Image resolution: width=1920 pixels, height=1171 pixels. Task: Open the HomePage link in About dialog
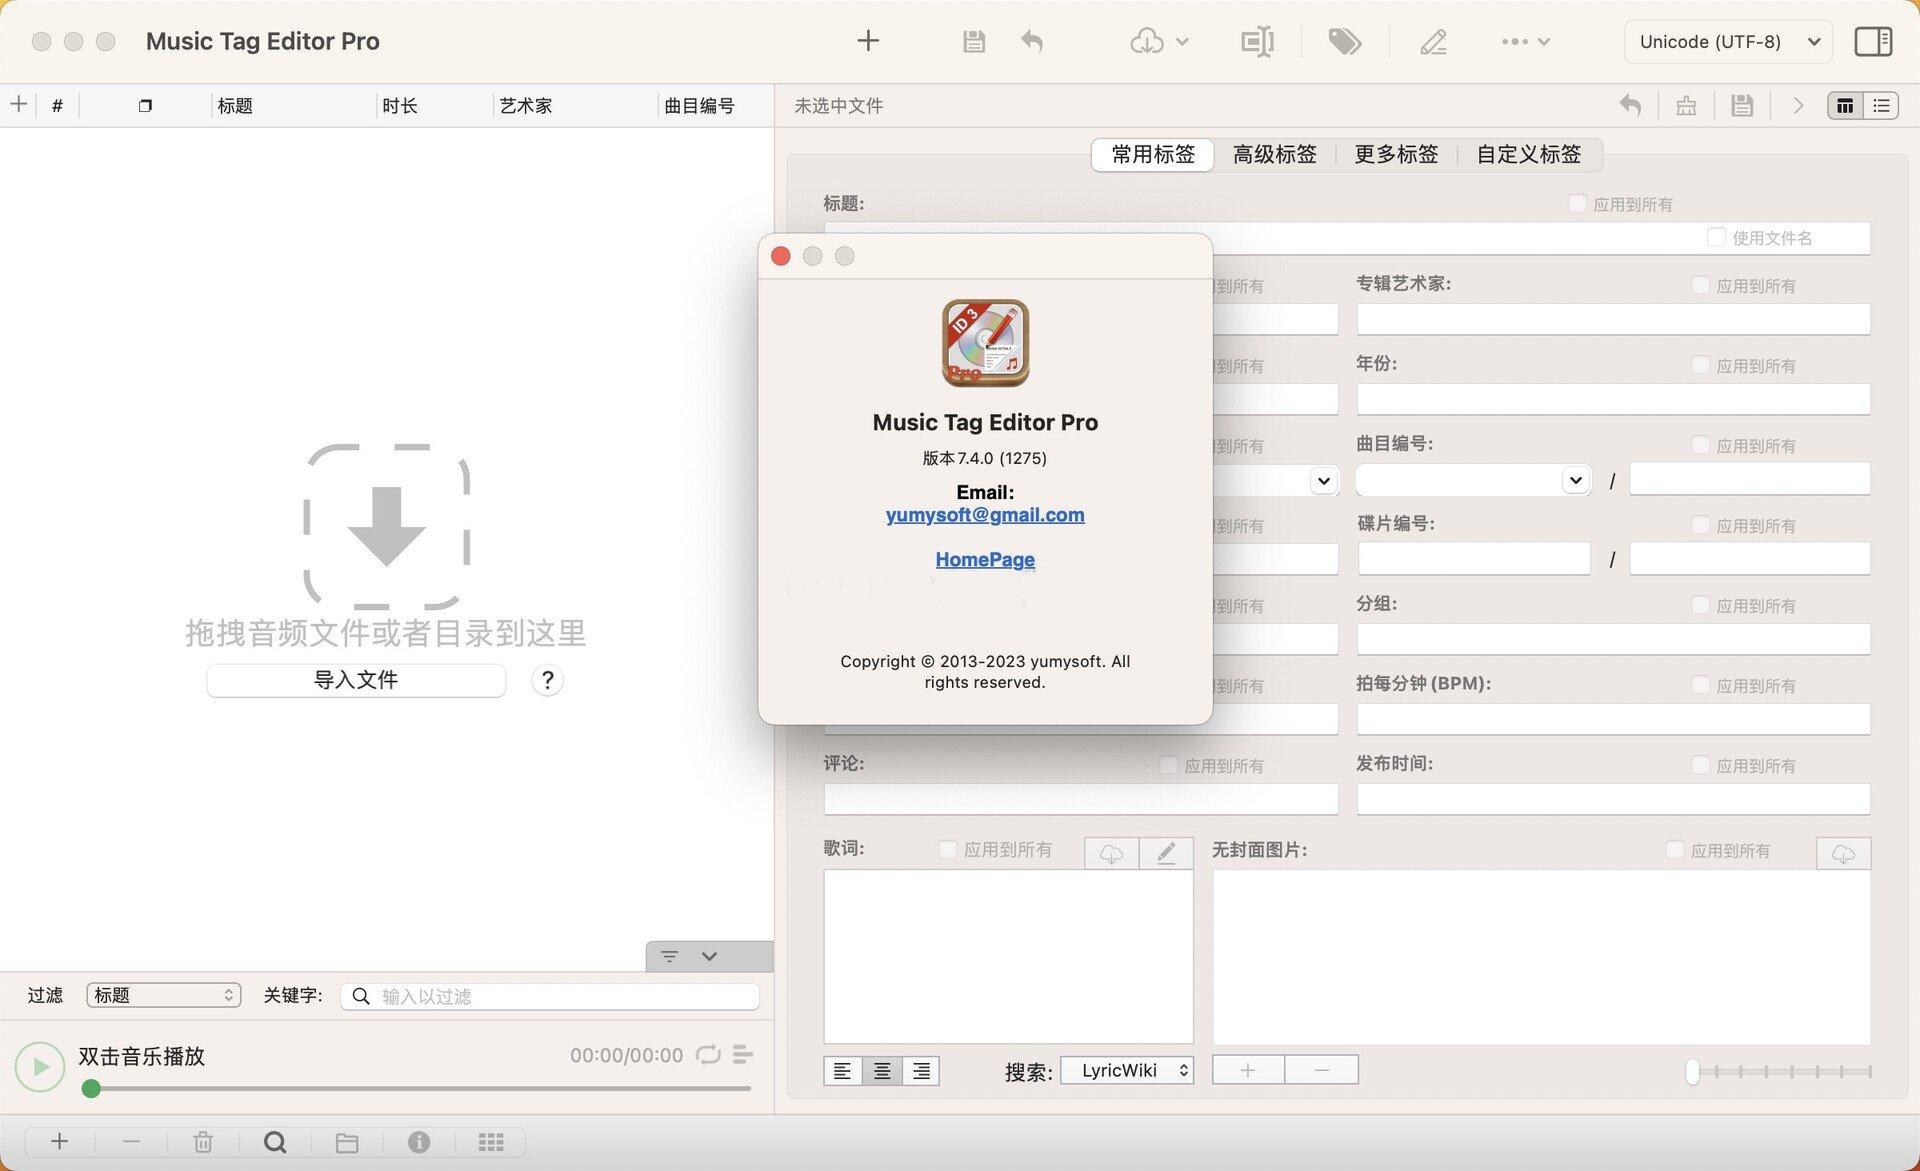coord(985,559)
